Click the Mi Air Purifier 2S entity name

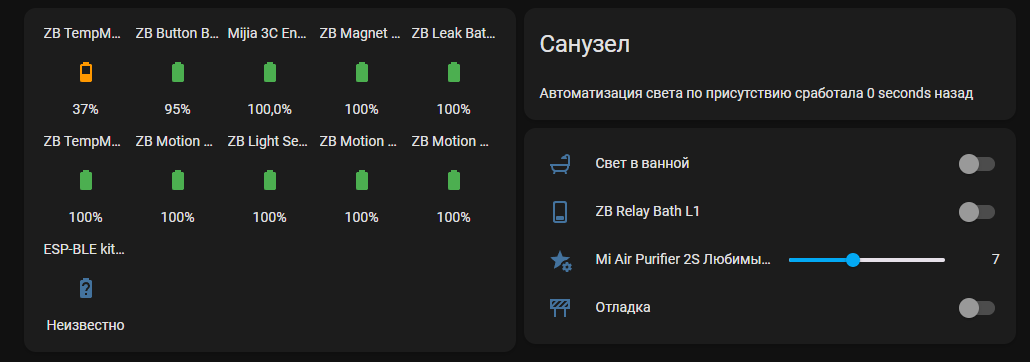pos(683,260)
